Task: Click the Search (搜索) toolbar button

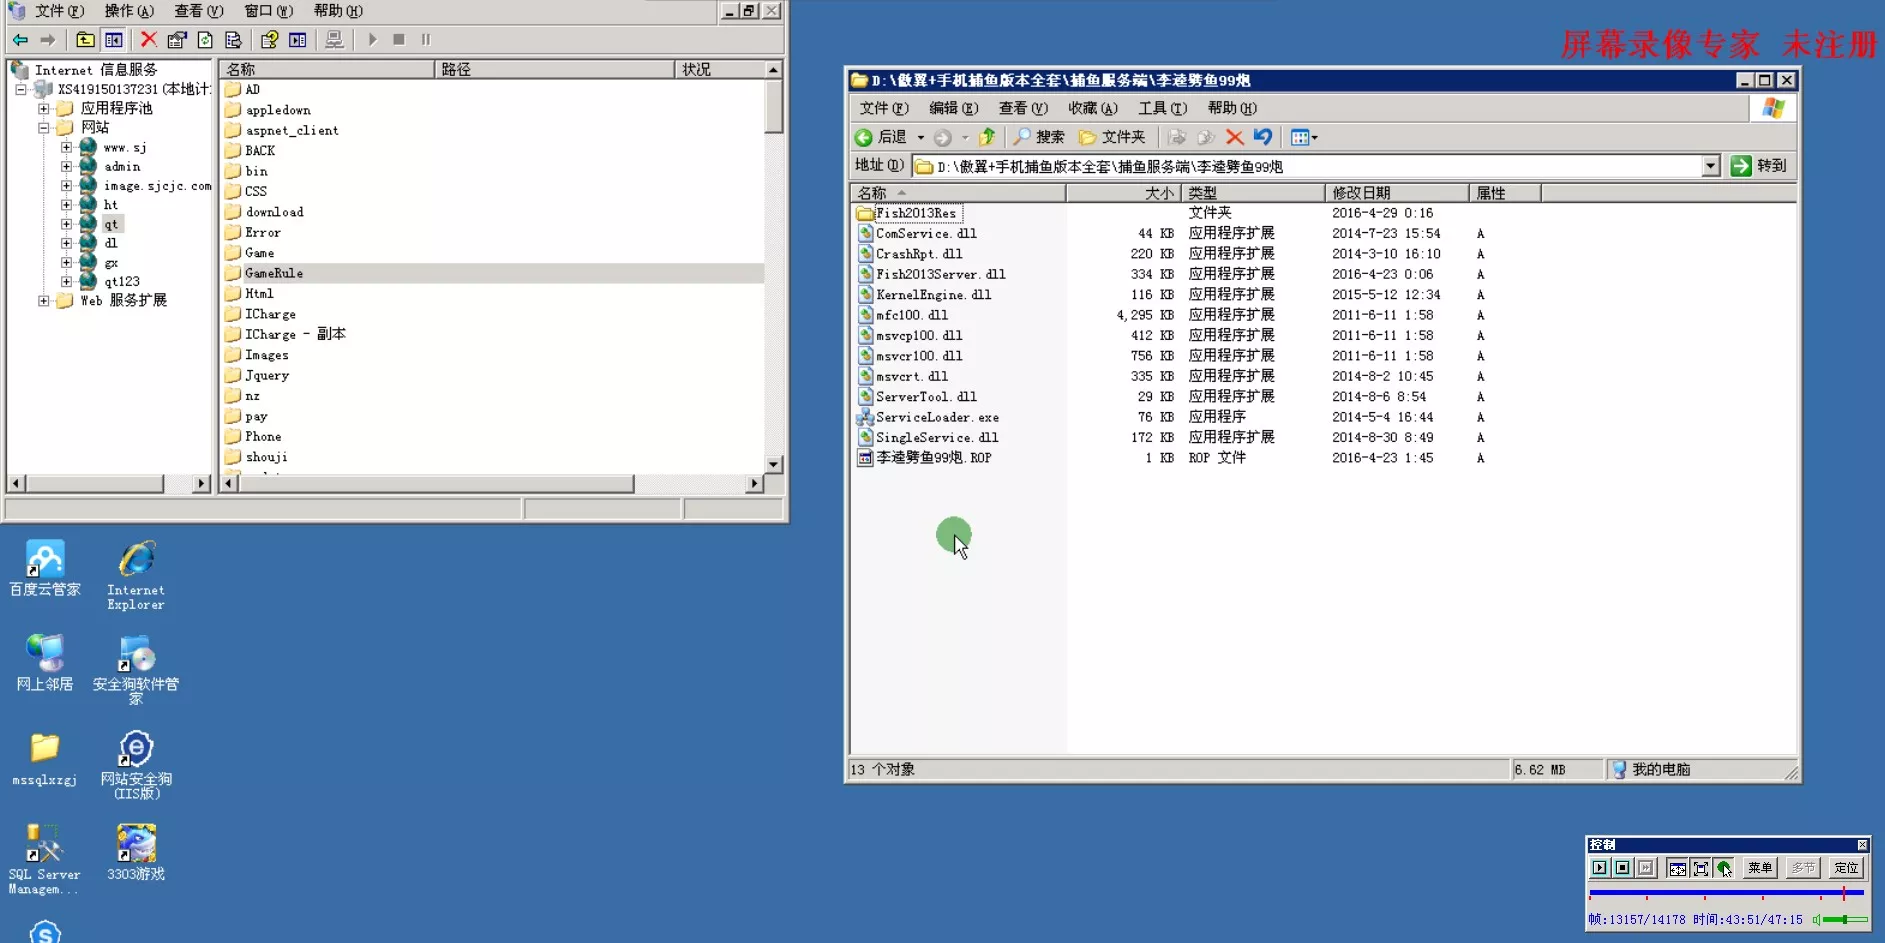Action: [x=1039, y=137]
